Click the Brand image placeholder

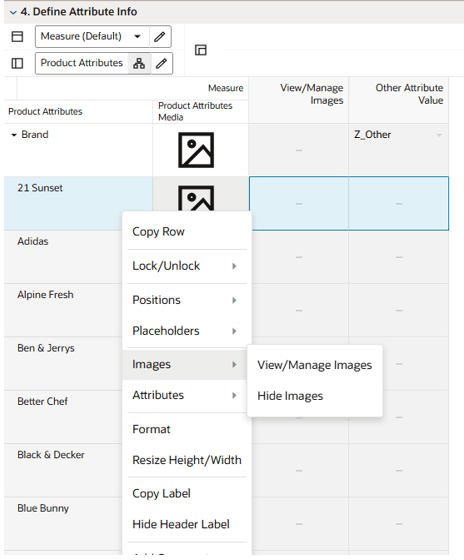coord(196,150)
